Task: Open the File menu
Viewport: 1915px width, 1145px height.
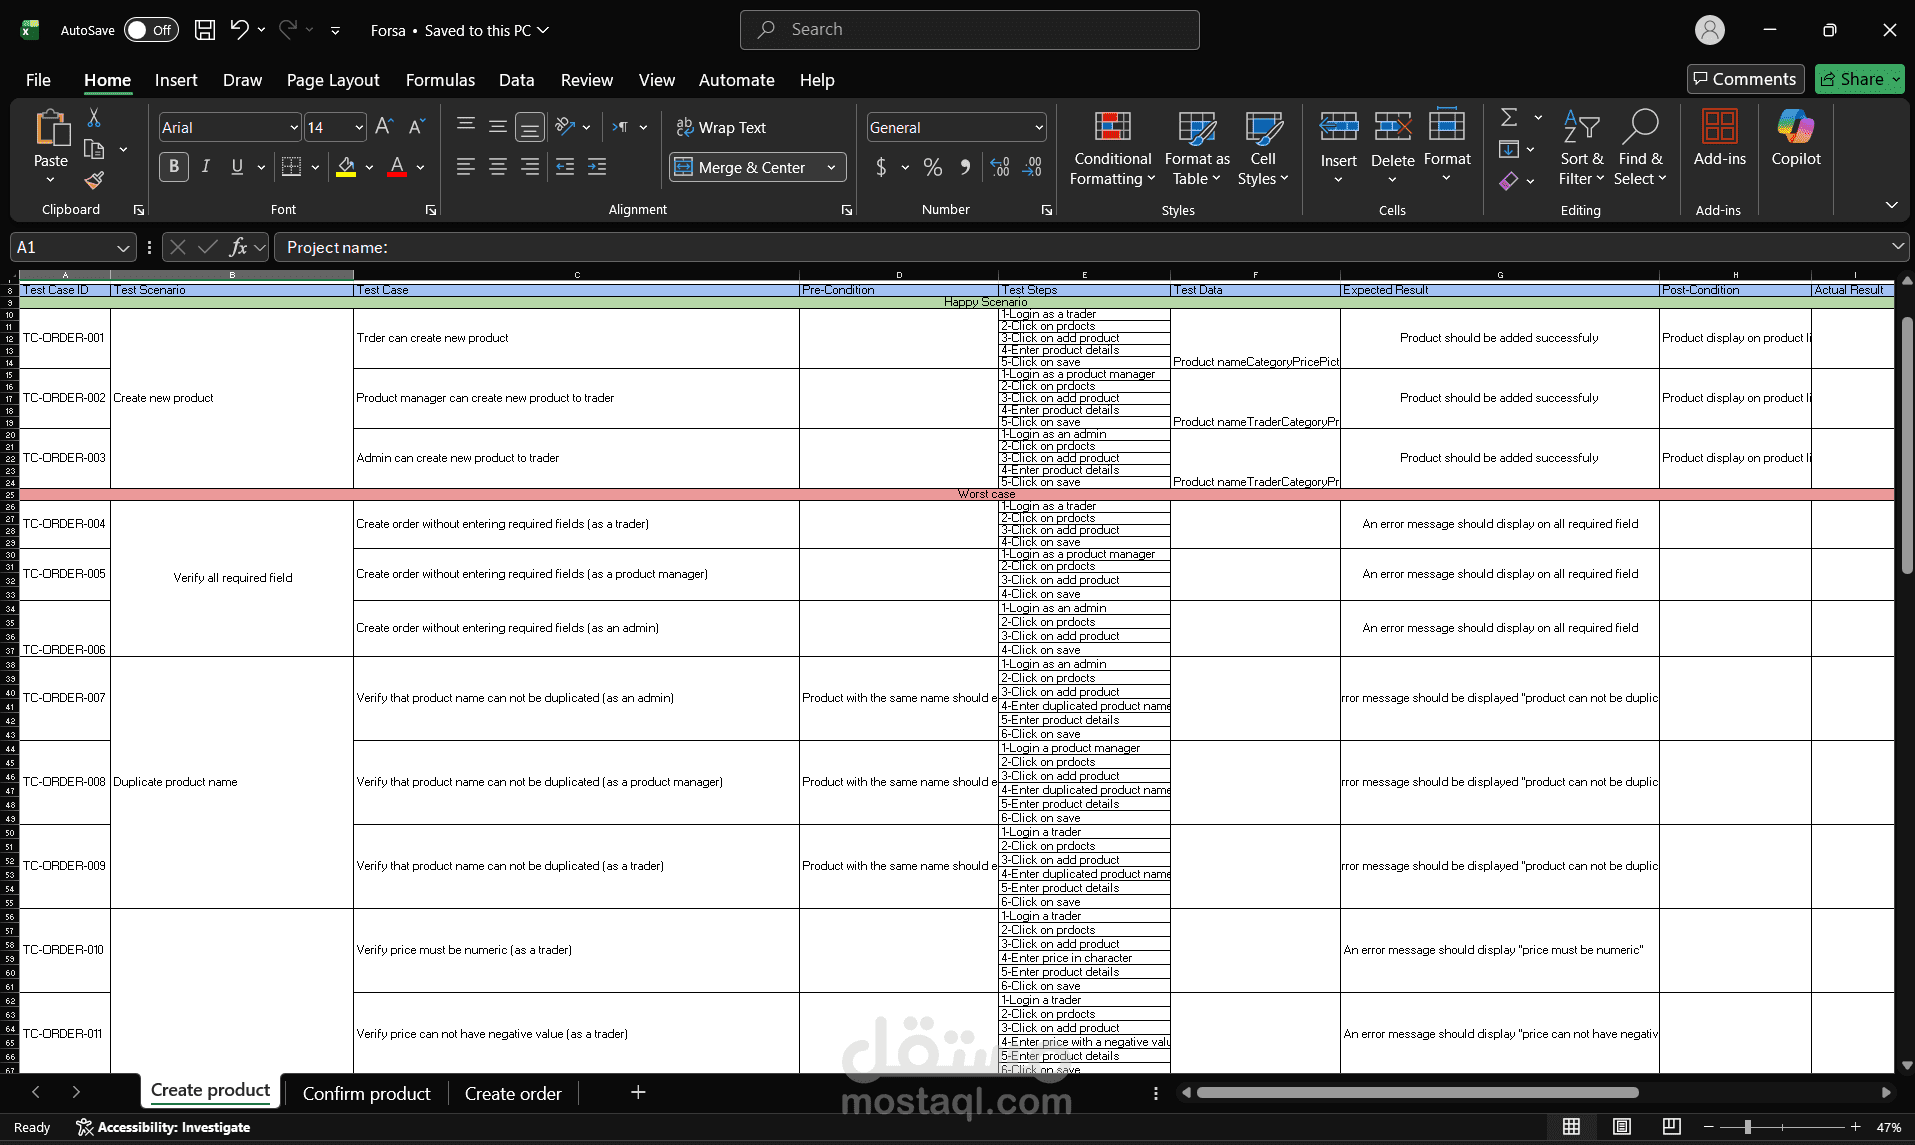Action: click(38, 80)
